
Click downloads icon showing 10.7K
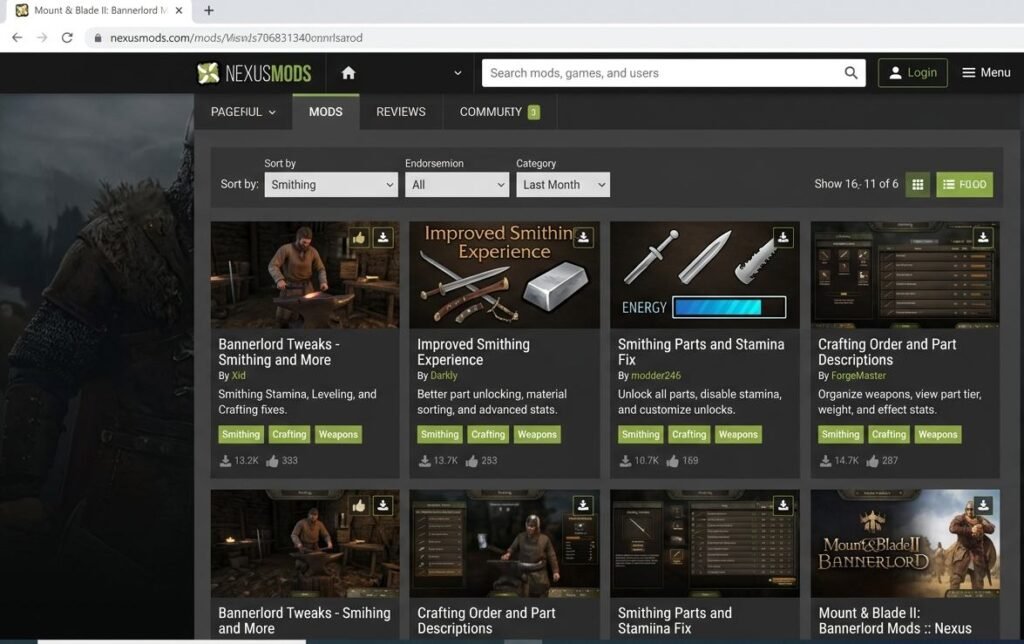tap(625, 461)
